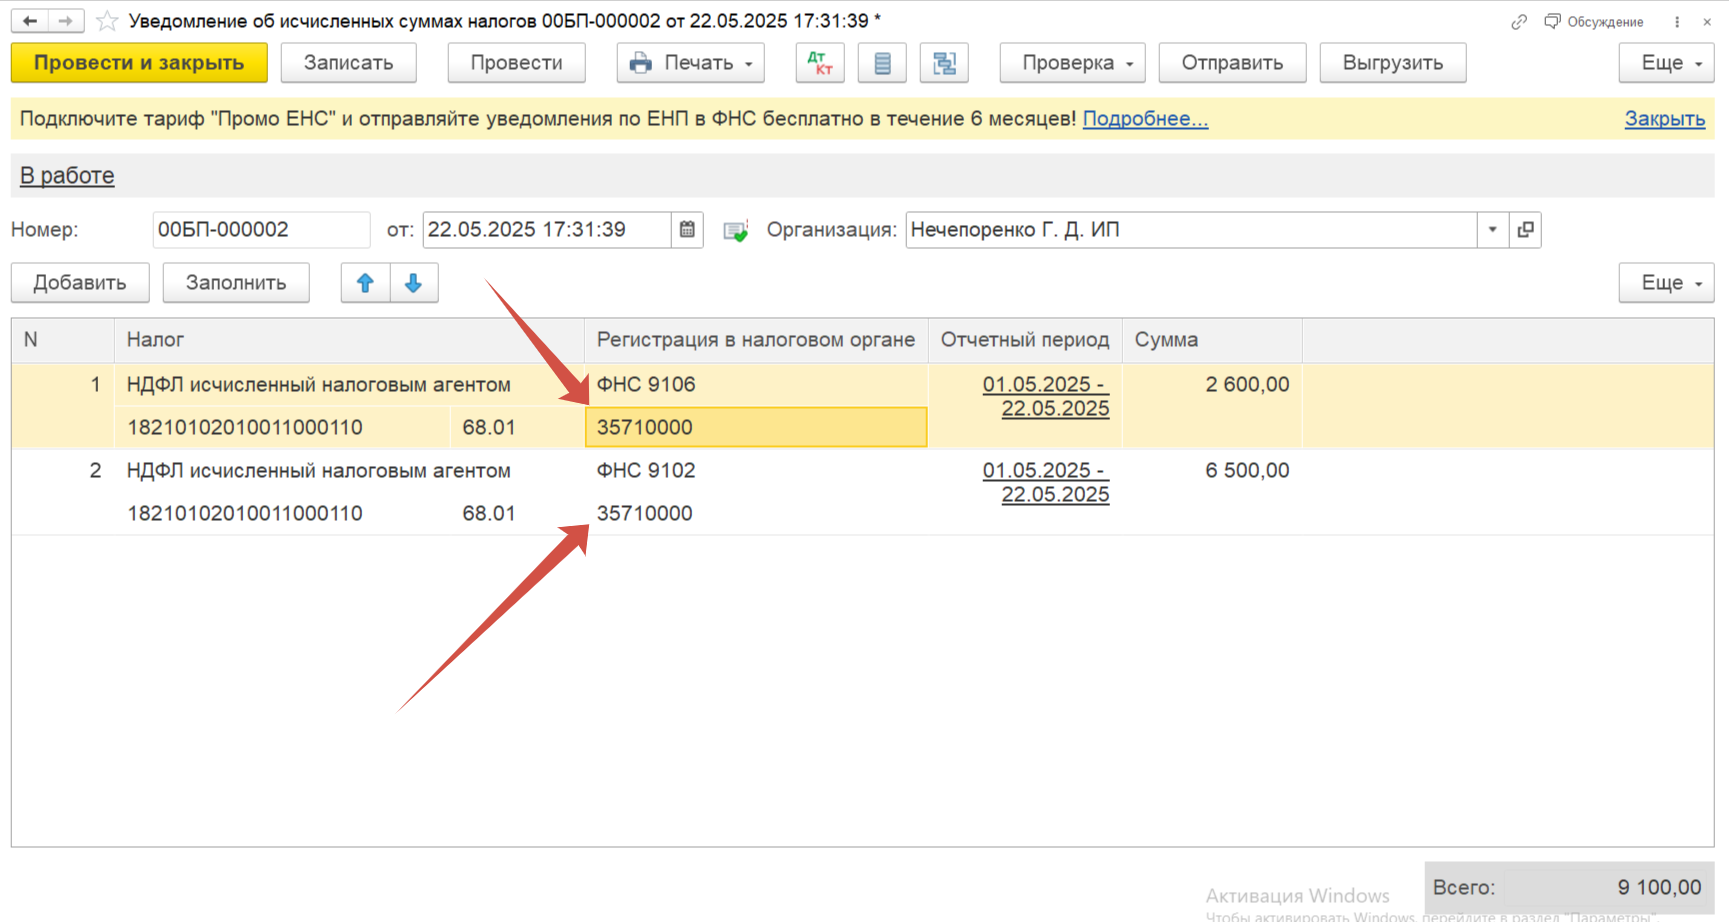This screenshot has height=922, width=1729.
Task: Expand the Проверка dropdown menu
Action: pos(1072,63)
